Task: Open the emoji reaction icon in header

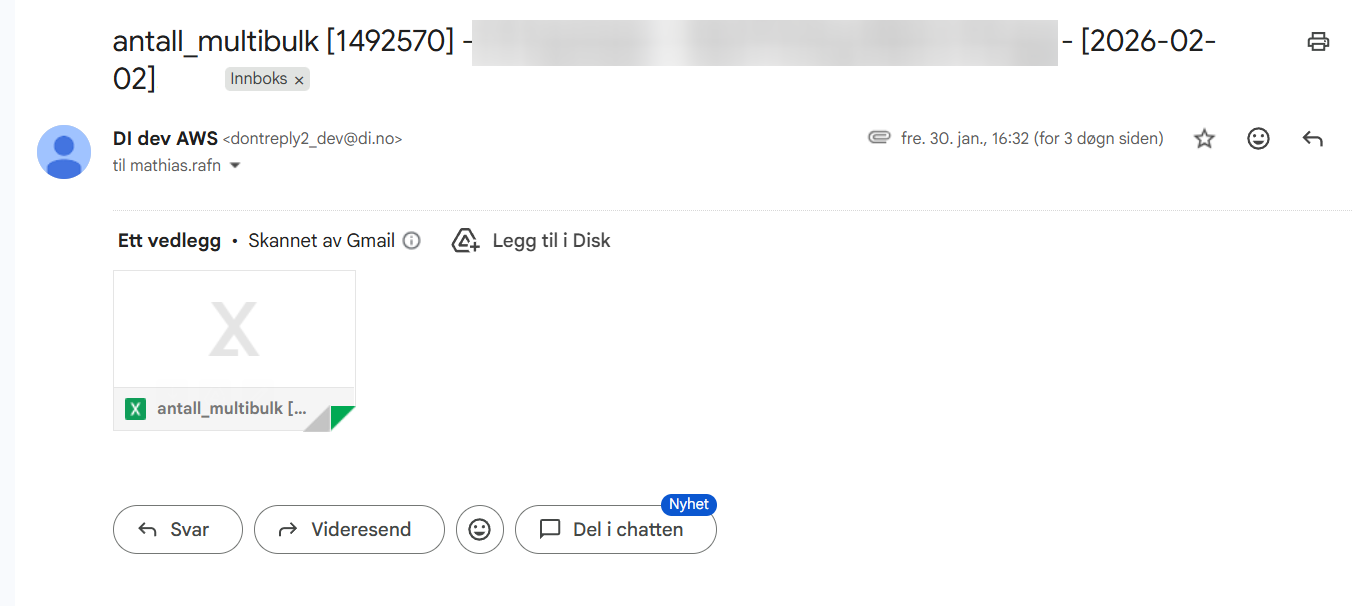Action: click(1258, 139)
